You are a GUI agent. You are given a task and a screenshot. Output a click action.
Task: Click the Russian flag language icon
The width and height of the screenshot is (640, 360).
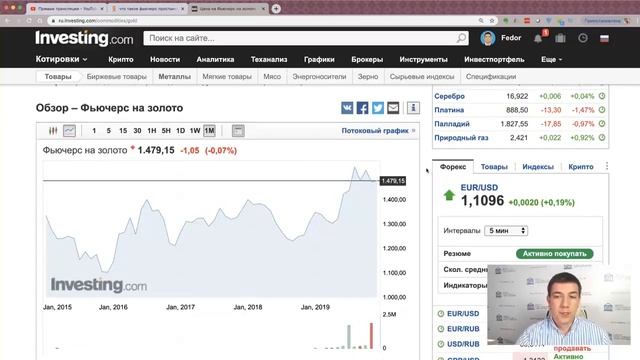coord(604,38)
